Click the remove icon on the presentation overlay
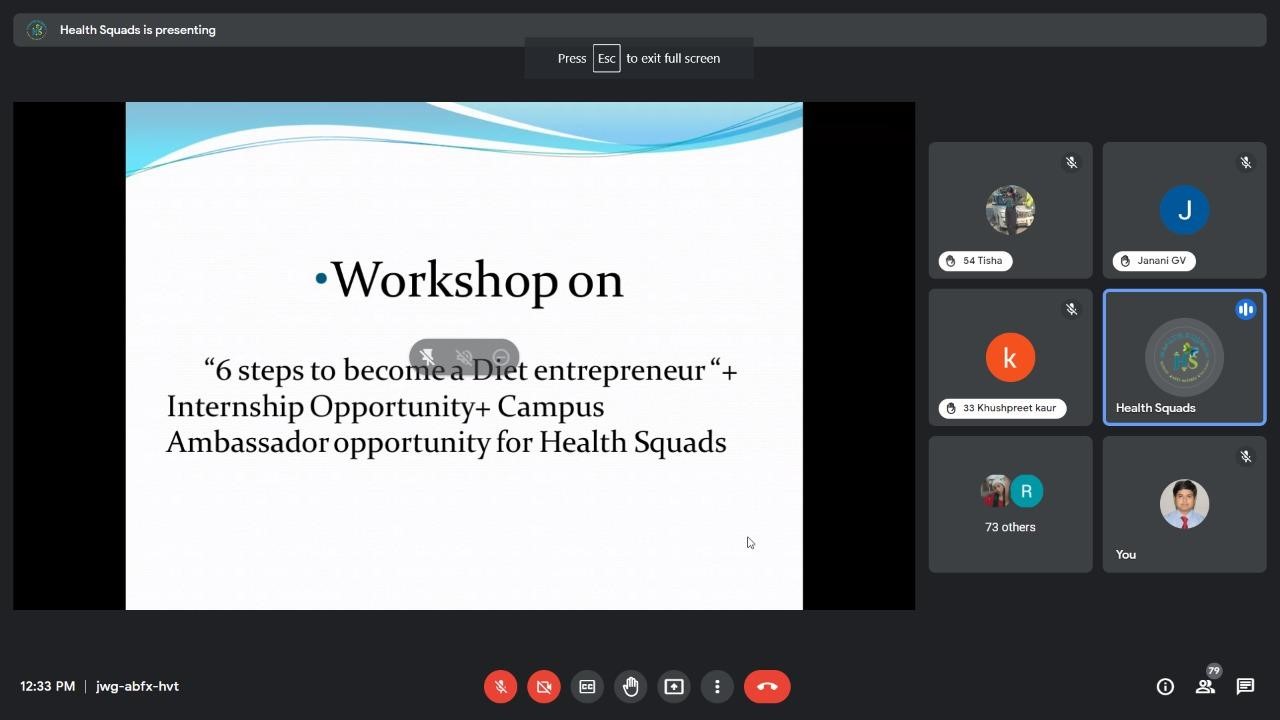The height and width of the screenshot is (720, 1280). click(x=501, y=357)
